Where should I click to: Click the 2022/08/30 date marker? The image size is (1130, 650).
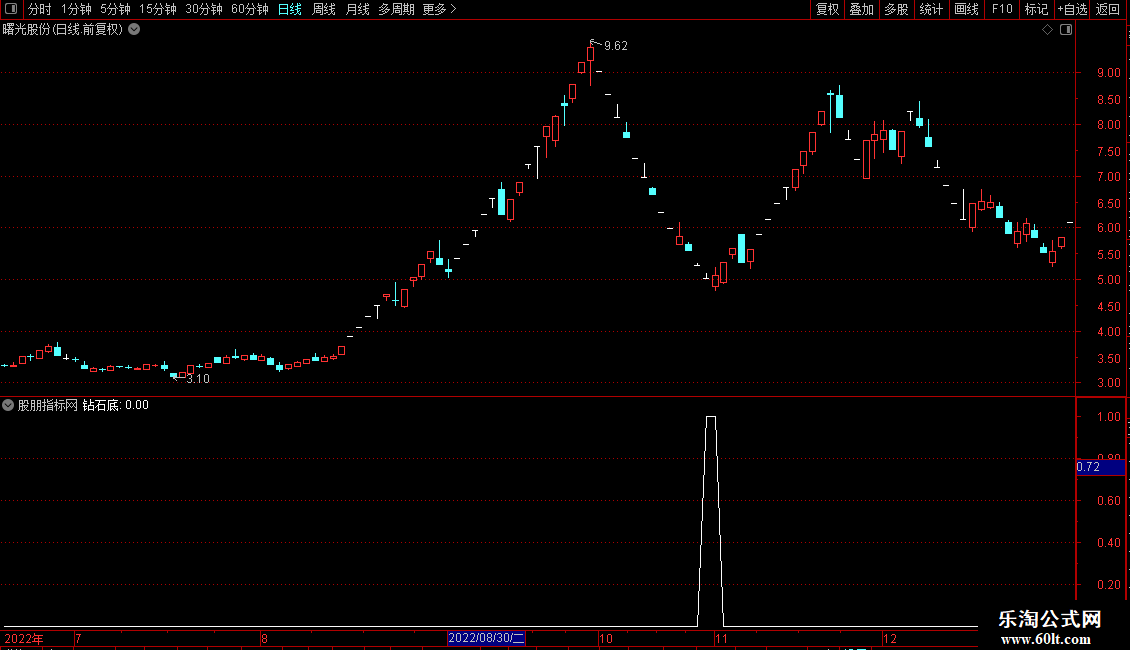tap(486, 638)
